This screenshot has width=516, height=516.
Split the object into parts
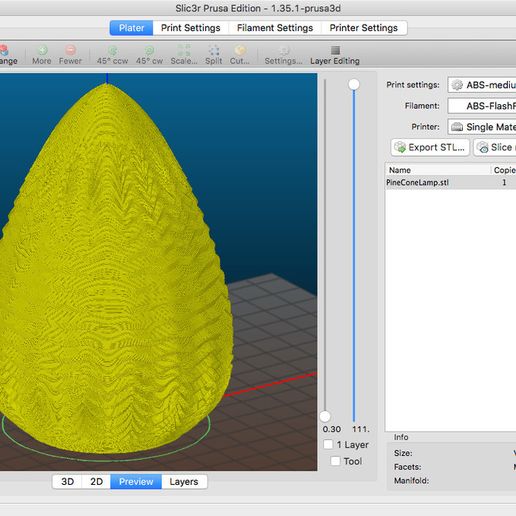[214, 55]
